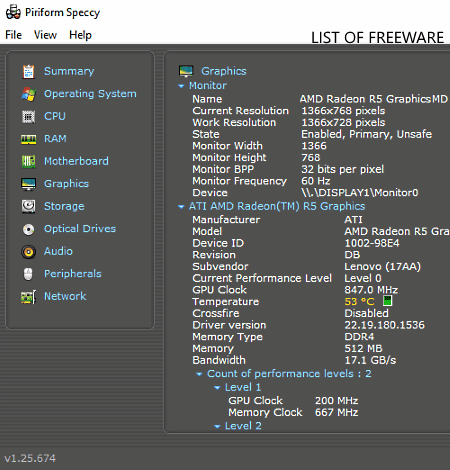This screenshot has height=470, width=450.
Task: Click Device path \\.\DISPLAY1\Monitor0
Action: 360,193
